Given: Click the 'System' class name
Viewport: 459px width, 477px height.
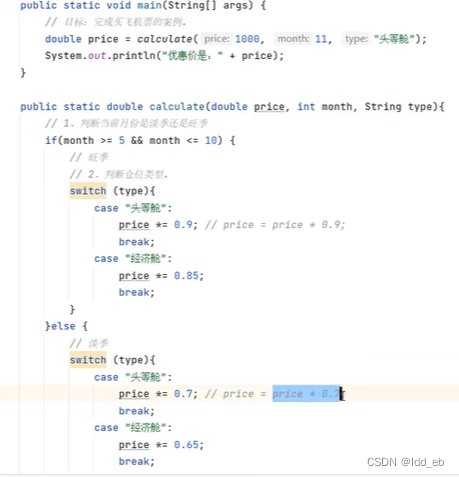Looking at the screenshot, I should tap(63, 56).
